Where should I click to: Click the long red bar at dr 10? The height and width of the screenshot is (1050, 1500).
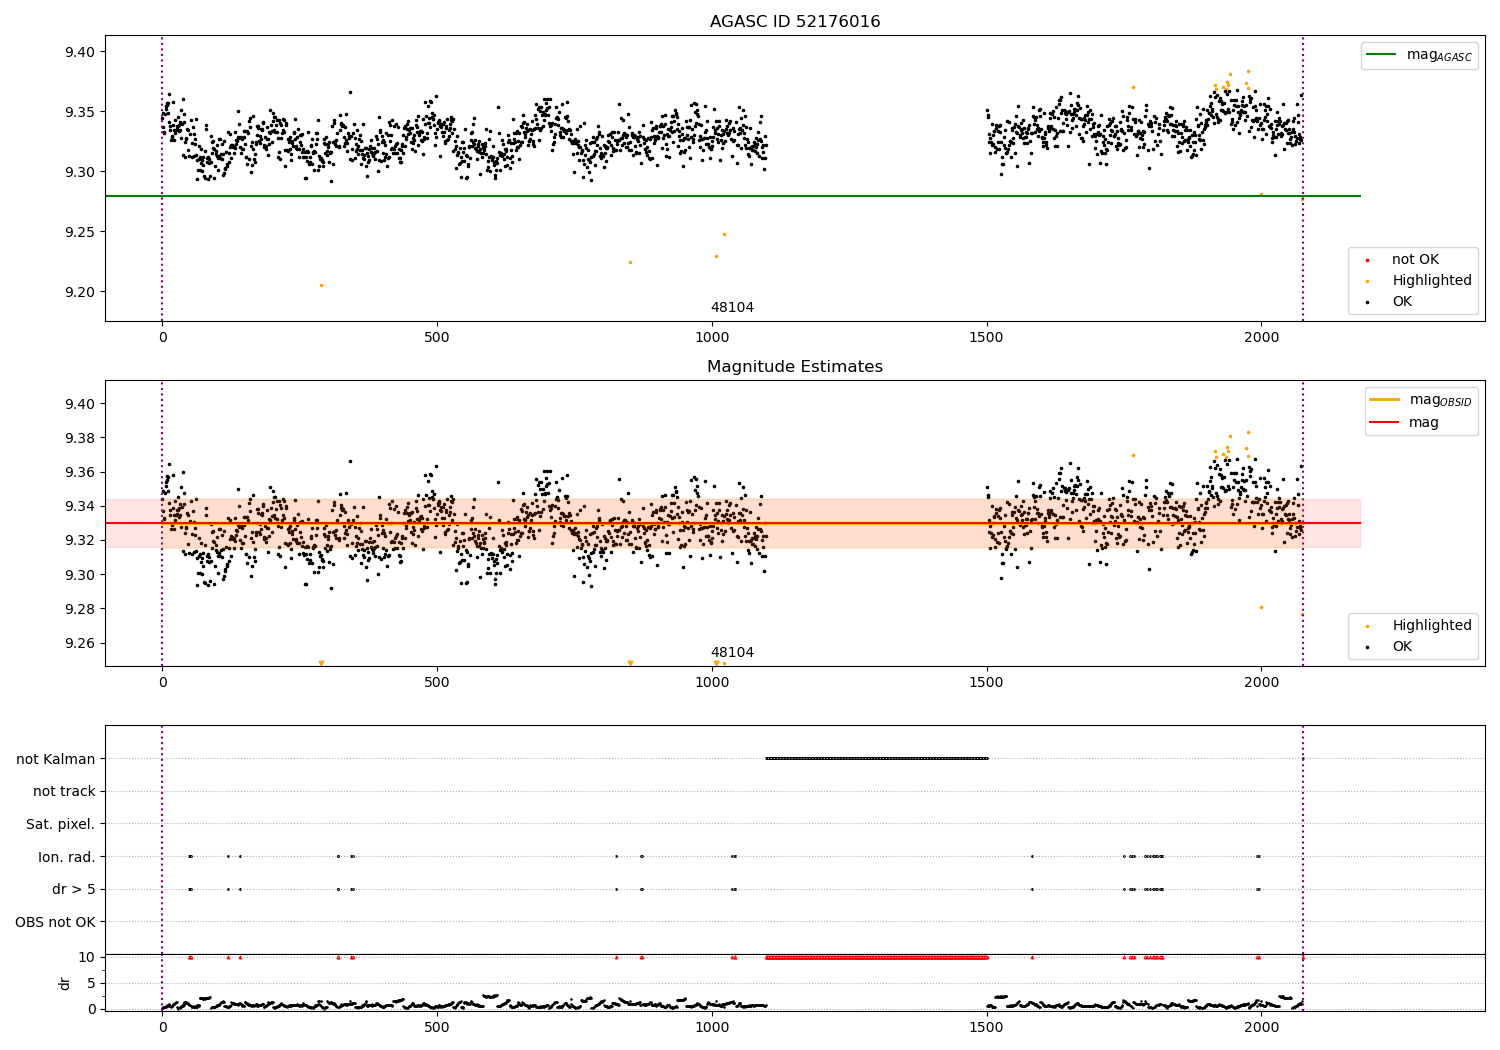click(x=877, y=957)
